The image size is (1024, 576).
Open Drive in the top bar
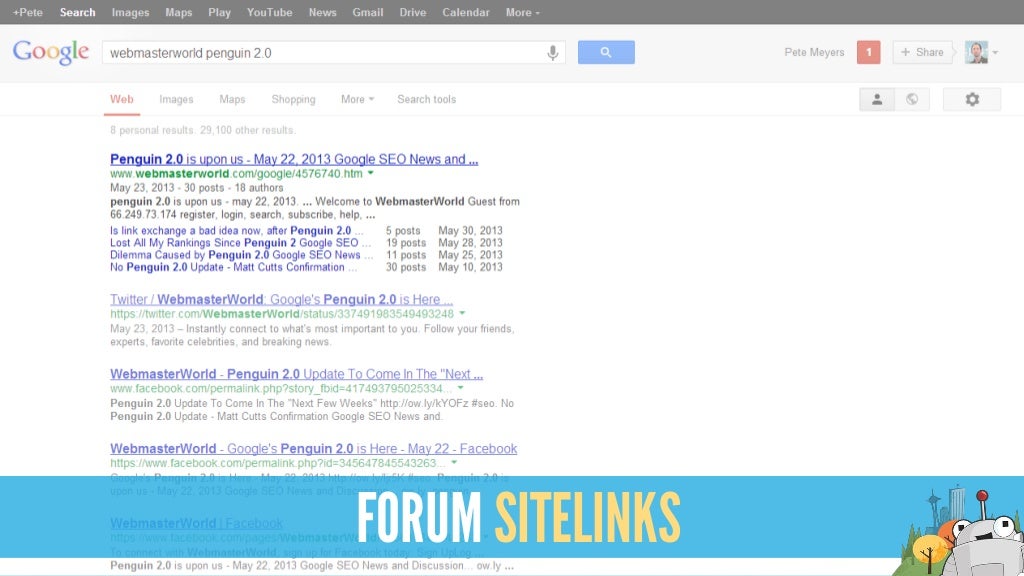pyautogui.click(x=413, y=12)
